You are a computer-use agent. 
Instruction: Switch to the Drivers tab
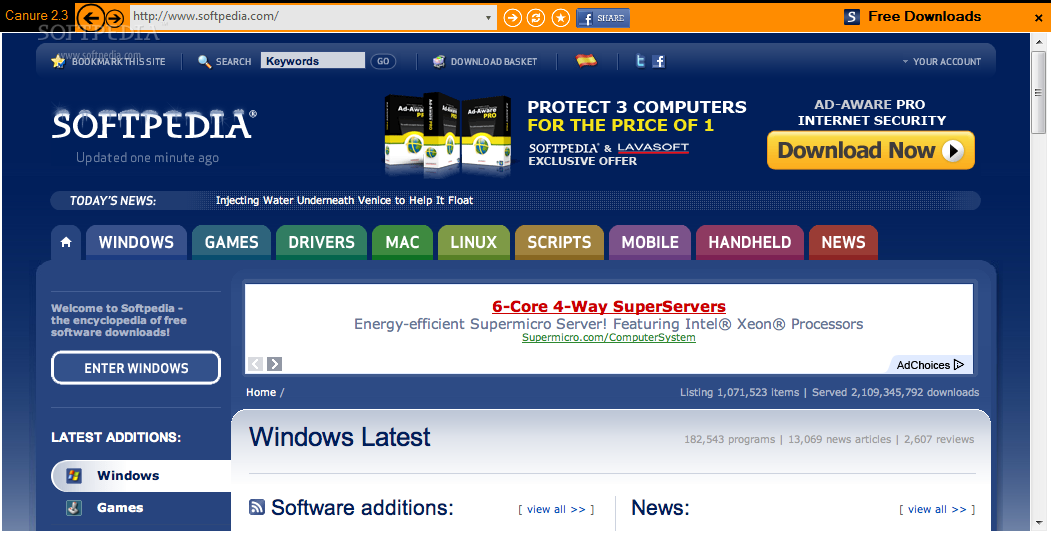click(x=321, y=242)
